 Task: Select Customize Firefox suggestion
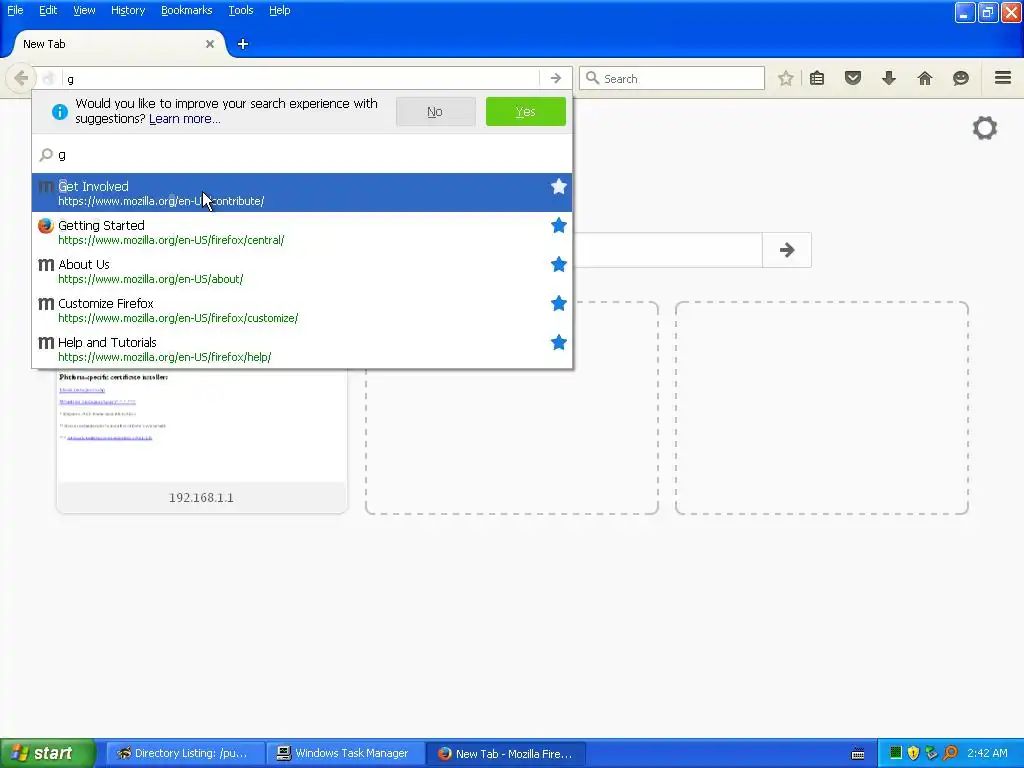[x=302, y=310]
